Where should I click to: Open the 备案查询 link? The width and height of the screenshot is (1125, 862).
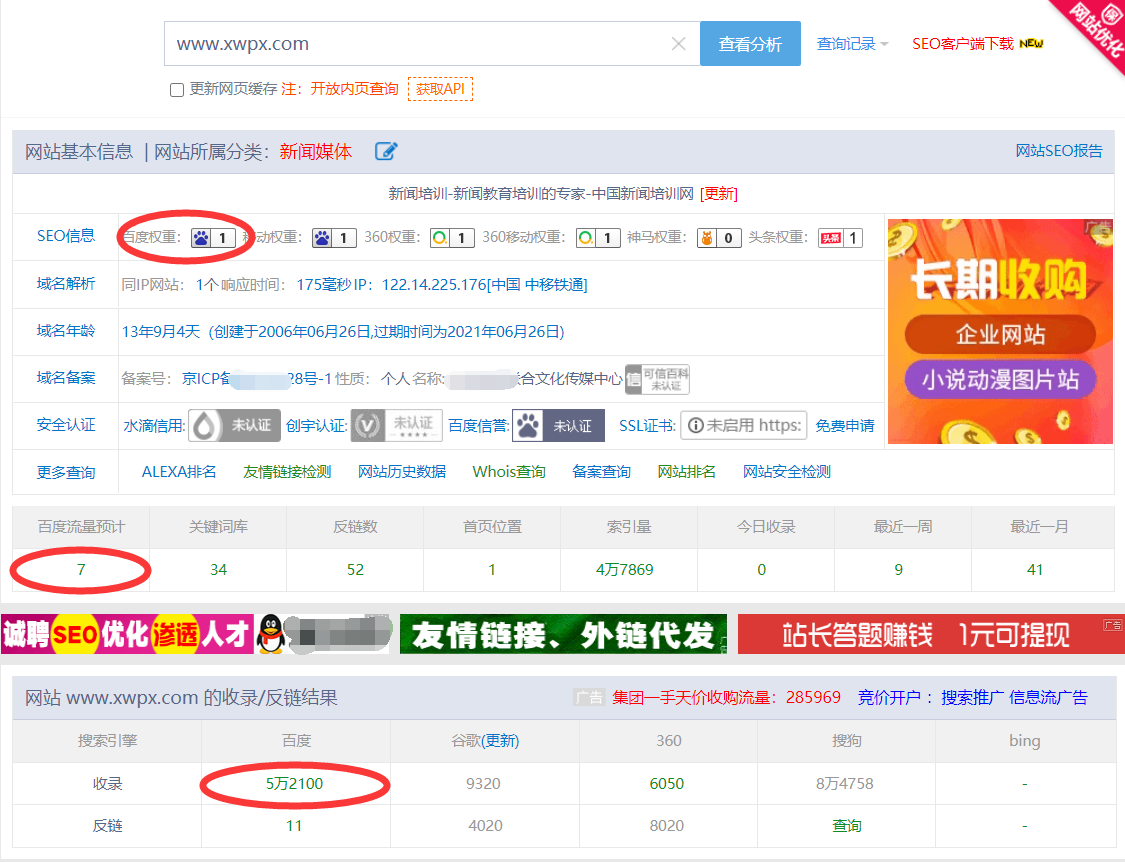tap(601, 472)
